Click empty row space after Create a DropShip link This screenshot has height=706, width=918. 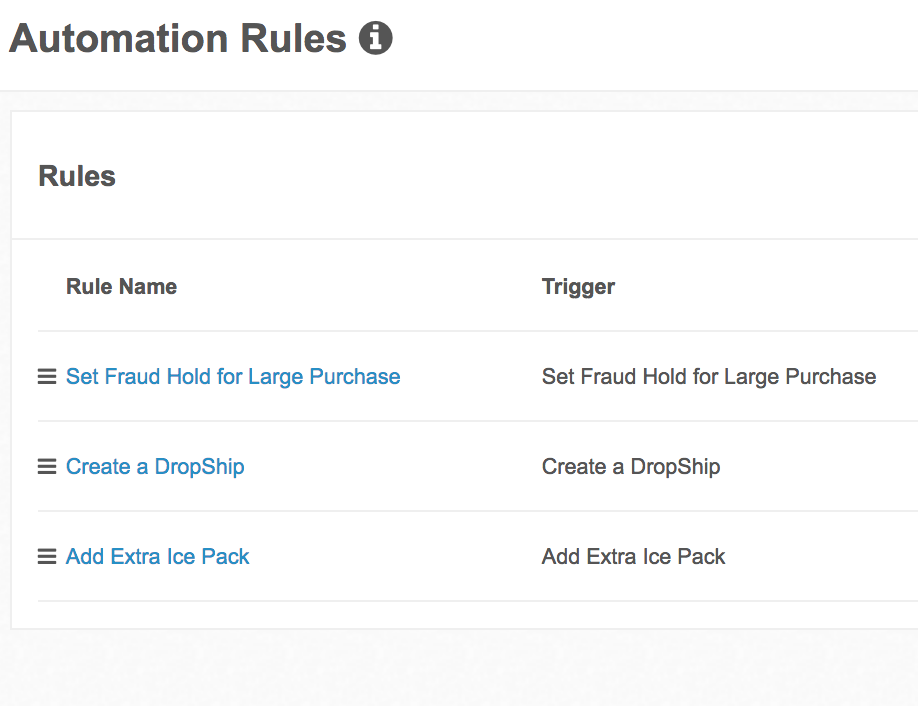click(x=390, y=467)
